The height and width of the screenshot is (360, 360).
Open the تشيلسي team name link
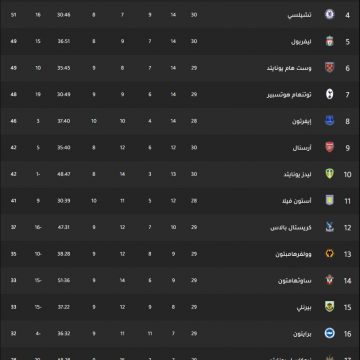click(x=299, y=15)
